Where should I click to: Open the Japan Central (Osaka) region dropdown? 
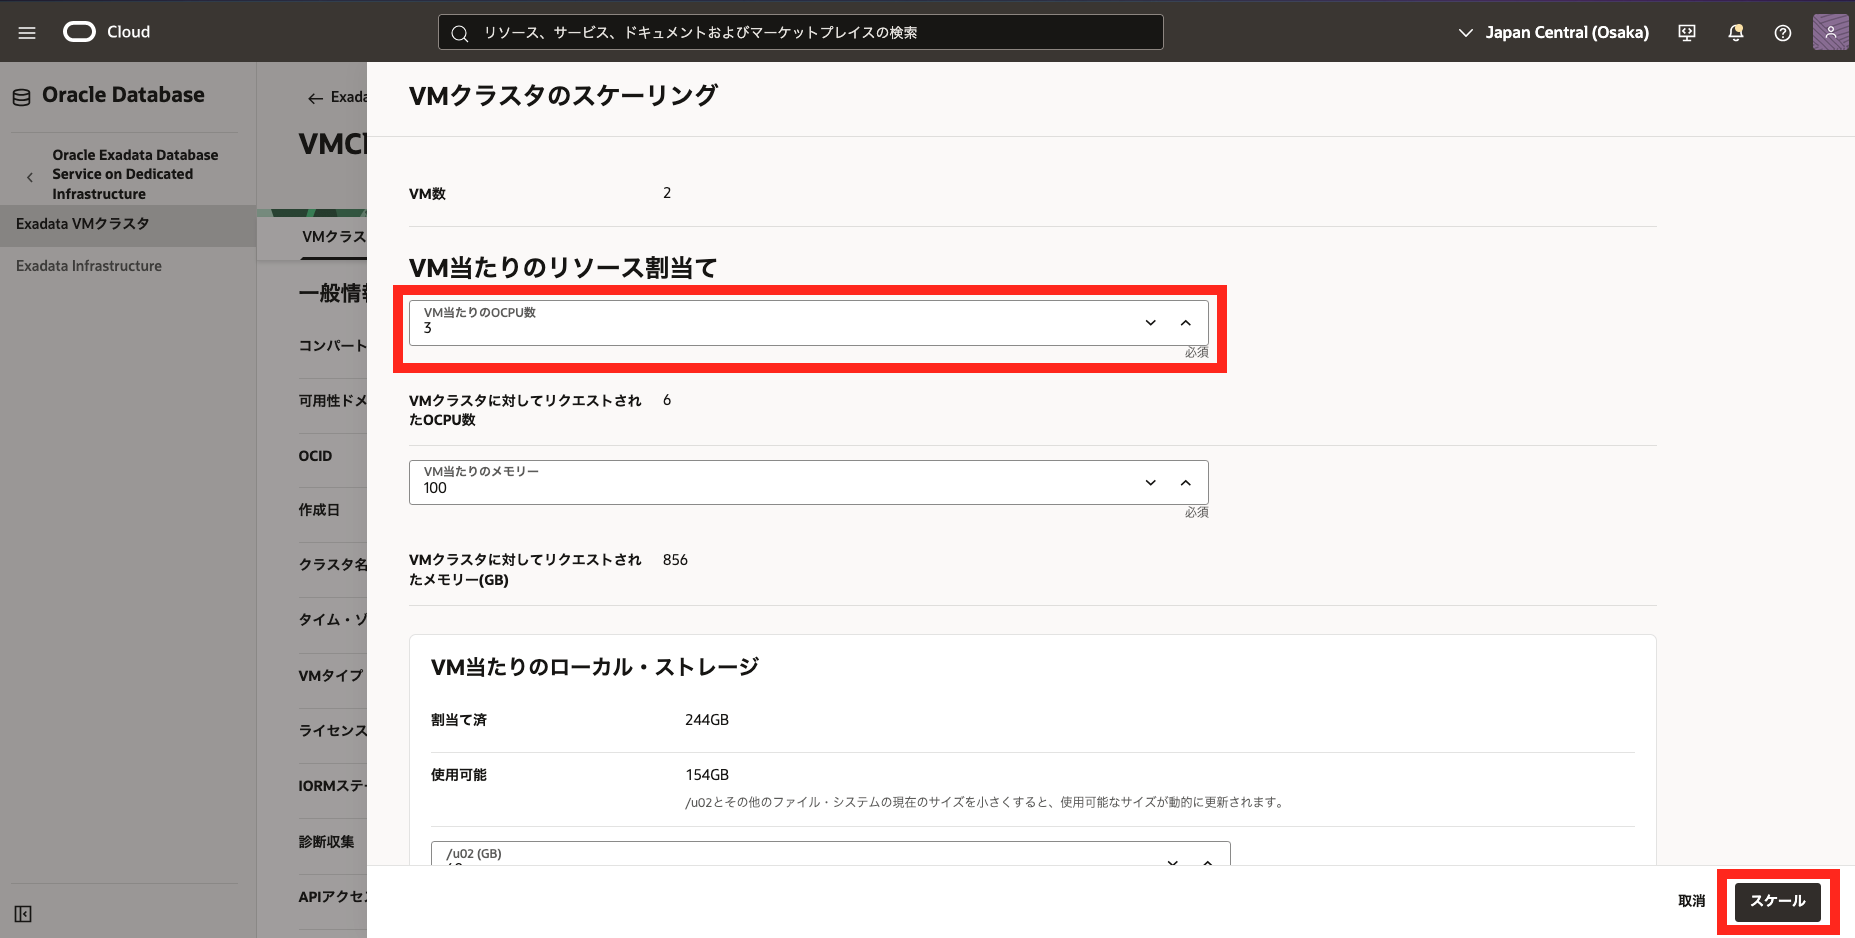tap(1554, 33)
